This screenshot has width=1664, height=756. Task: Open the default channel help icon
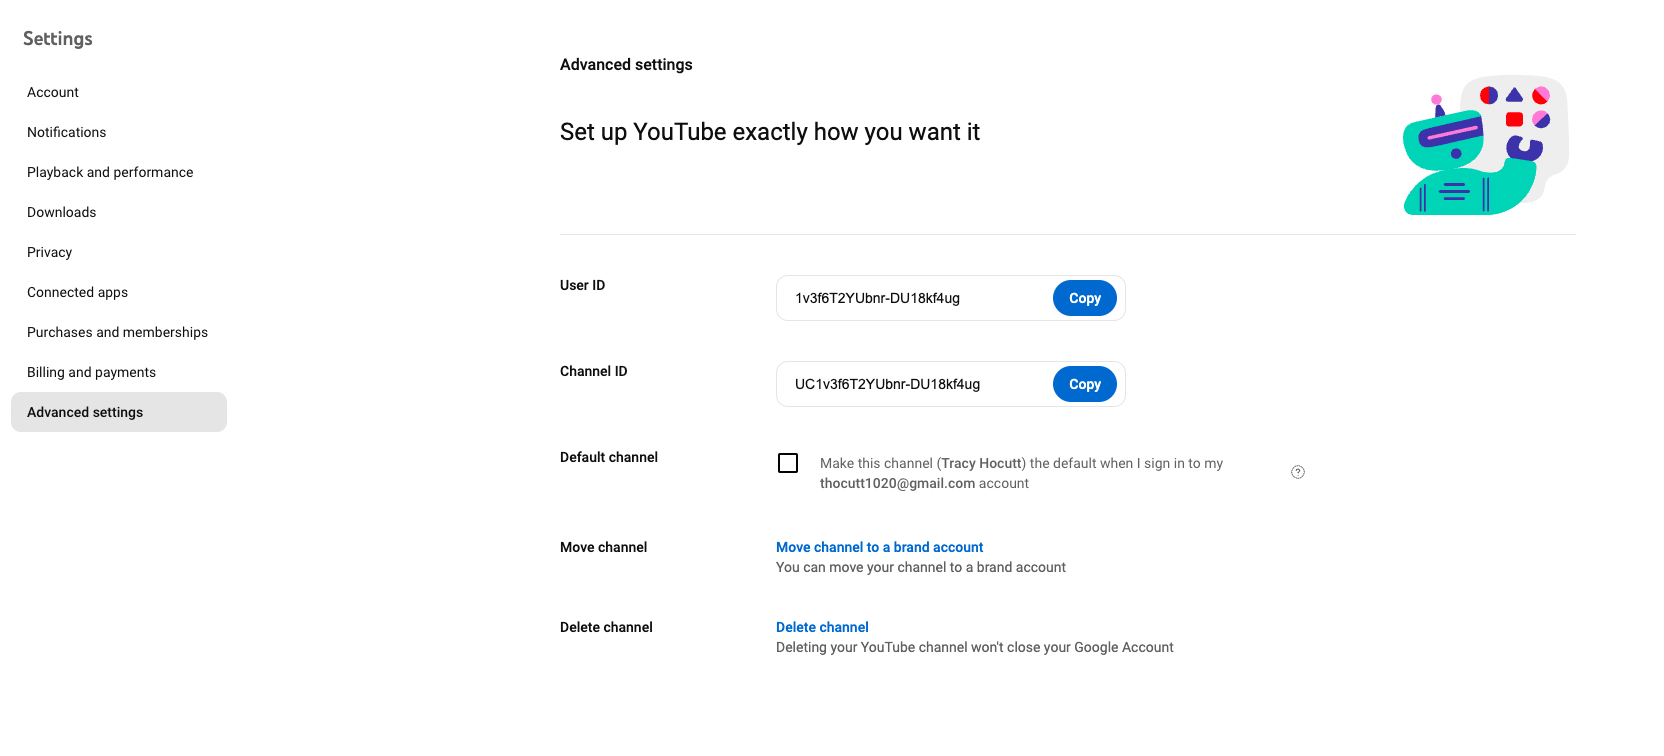coord(1298,472)
